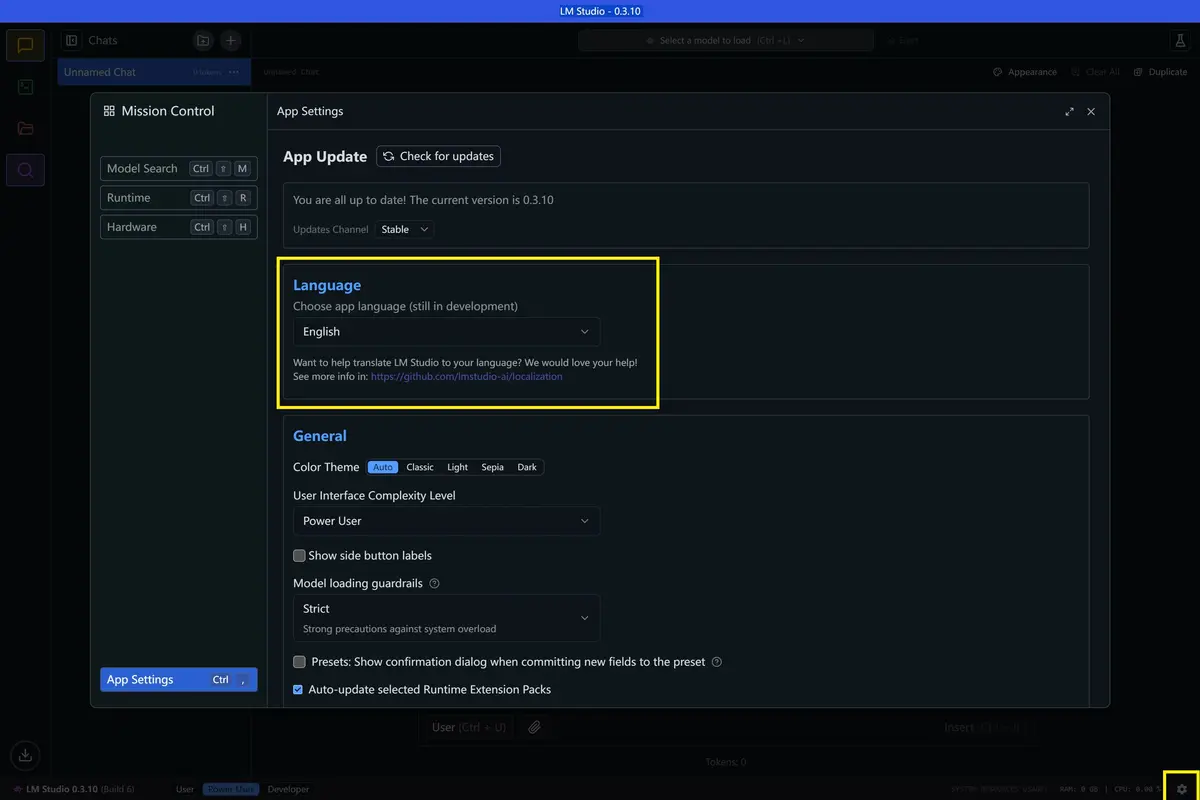Open the Updates Channel Stable dropdown

pyautogui.click(x=405, y=229)
